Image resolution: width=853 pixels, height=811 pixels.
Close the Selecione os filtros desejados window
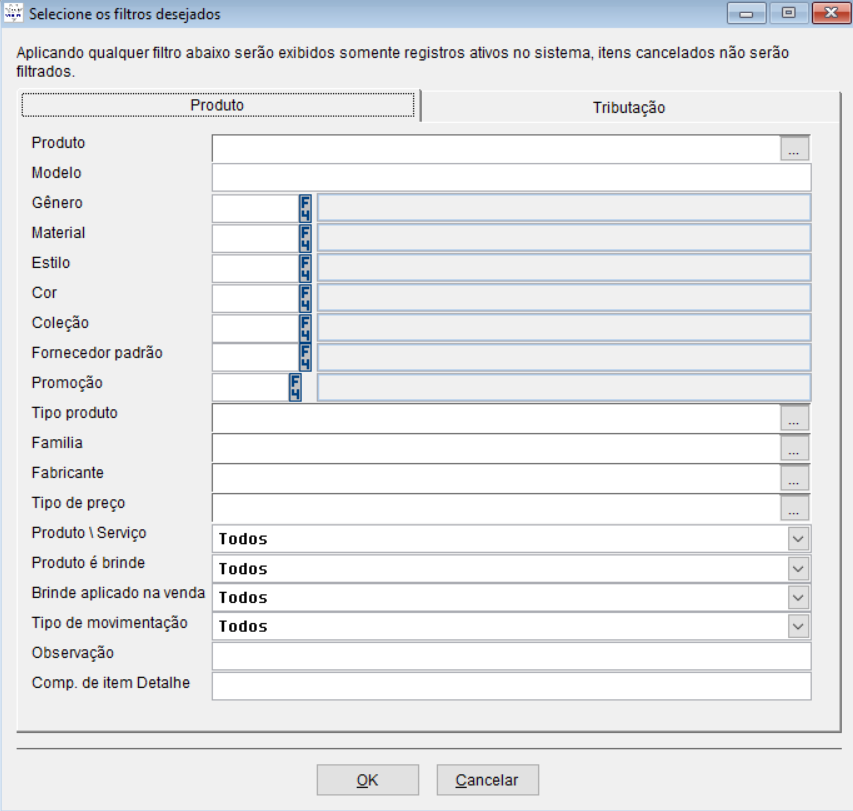[x=831, y=13]
